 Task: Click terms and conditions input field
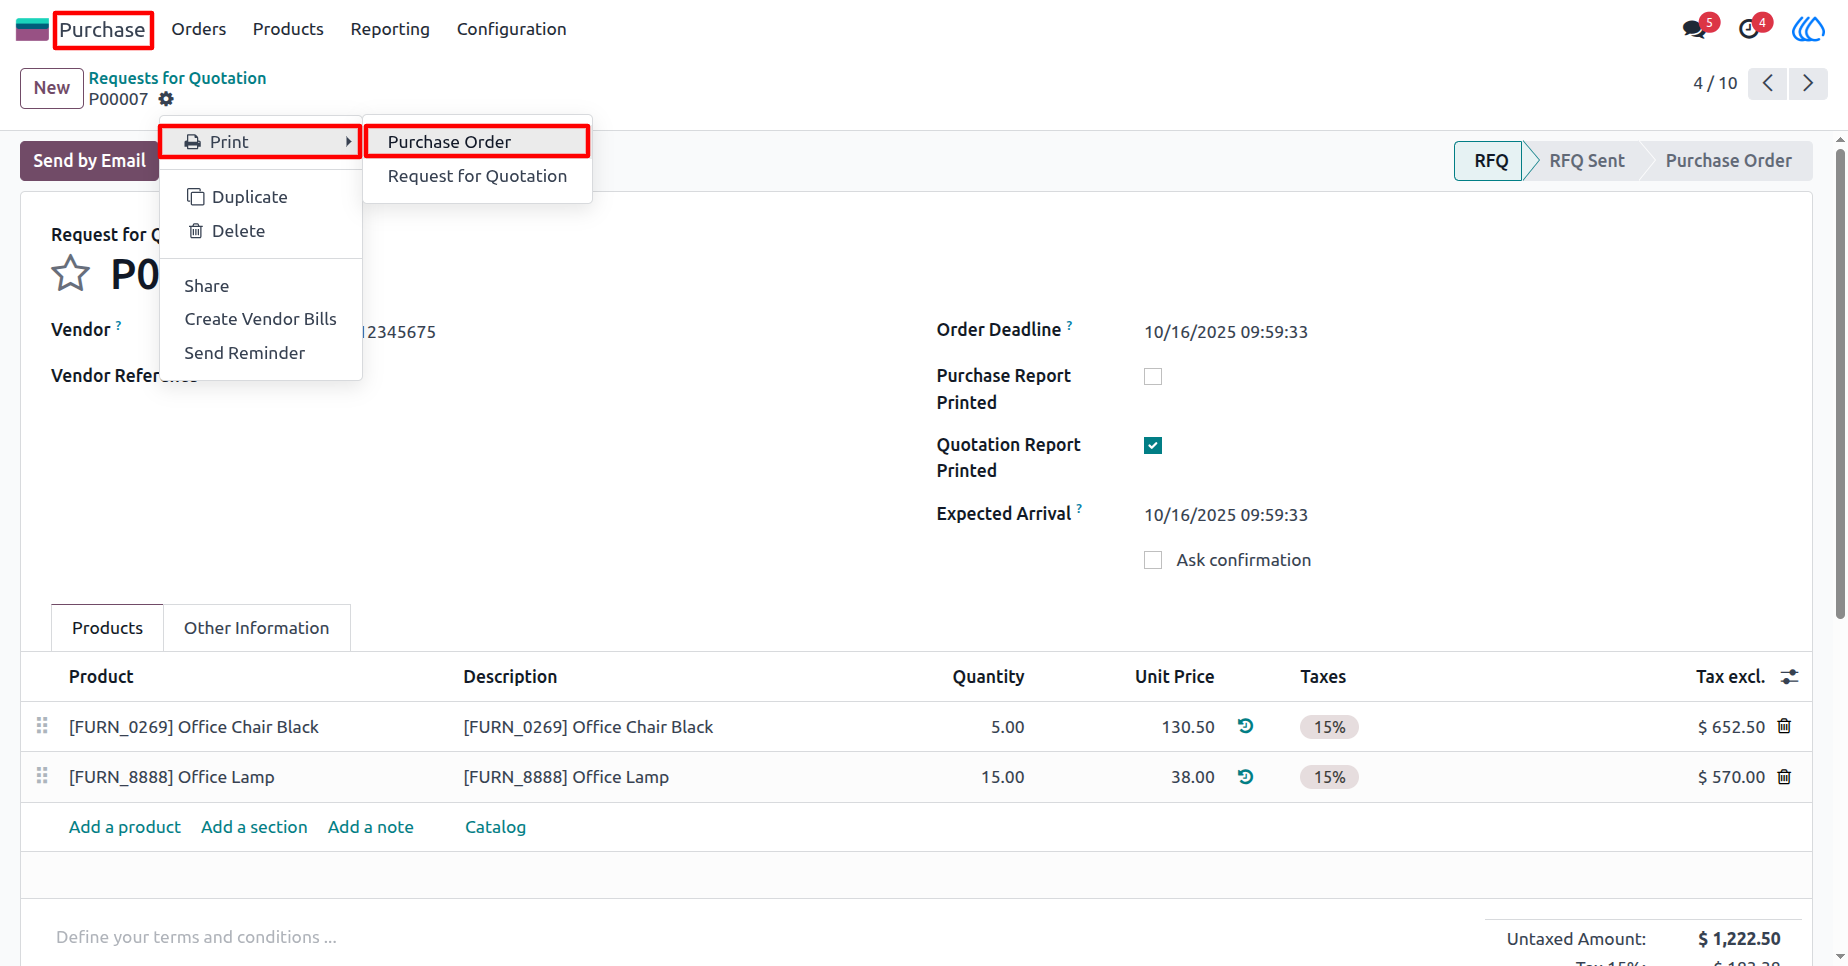tap(196, 937)
